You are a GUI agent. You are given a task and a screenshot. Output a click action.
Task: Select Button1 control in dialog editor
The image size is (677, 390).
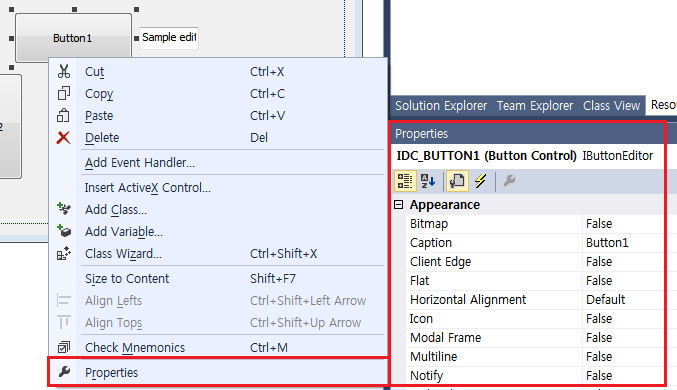click(73, 38)
